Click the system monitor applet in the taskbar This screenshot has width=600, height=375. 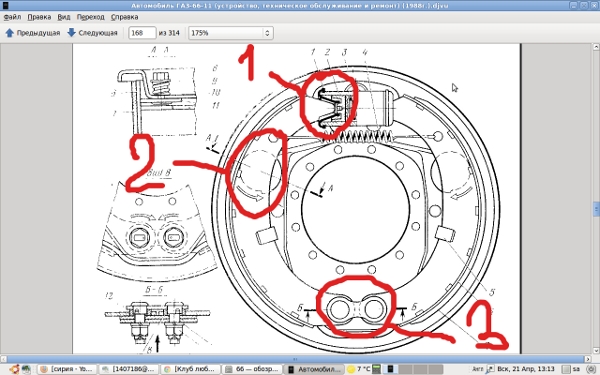coord(377,369)
